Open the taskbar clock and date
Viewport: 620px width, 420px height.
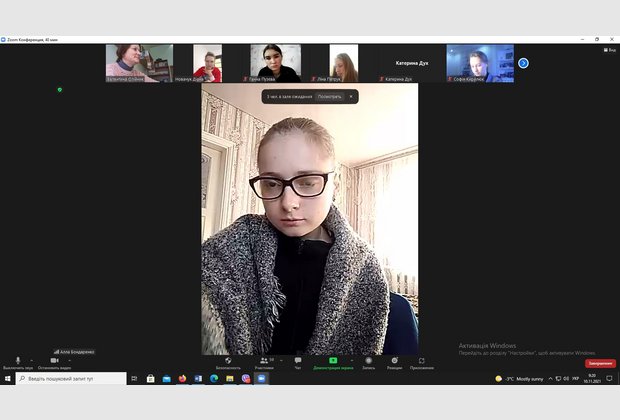coord(592,378)
